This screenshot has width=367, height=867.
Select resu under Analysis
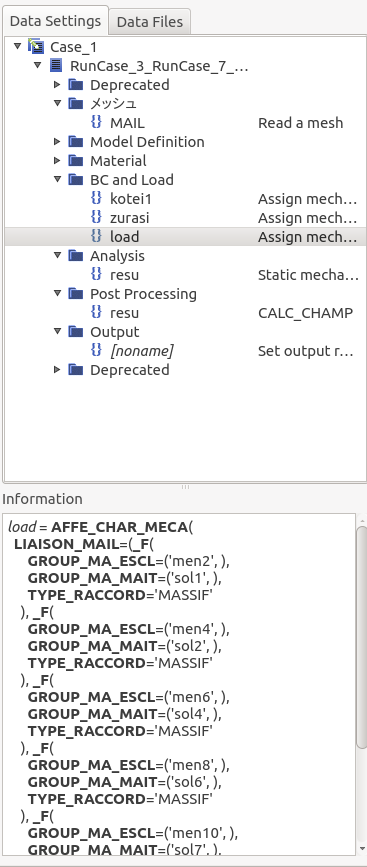[124, 275]
